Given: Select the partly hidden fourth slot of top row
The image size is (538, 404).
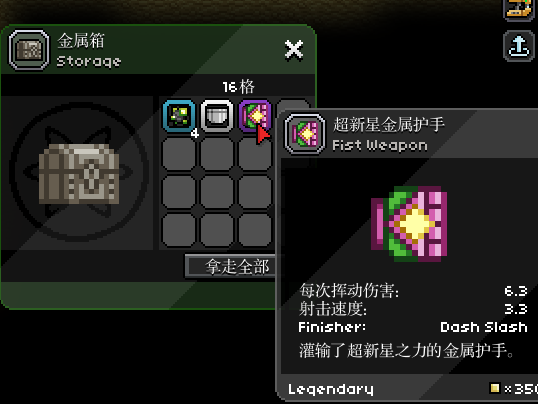Looking at the screenshot, I should pos(293,105).
